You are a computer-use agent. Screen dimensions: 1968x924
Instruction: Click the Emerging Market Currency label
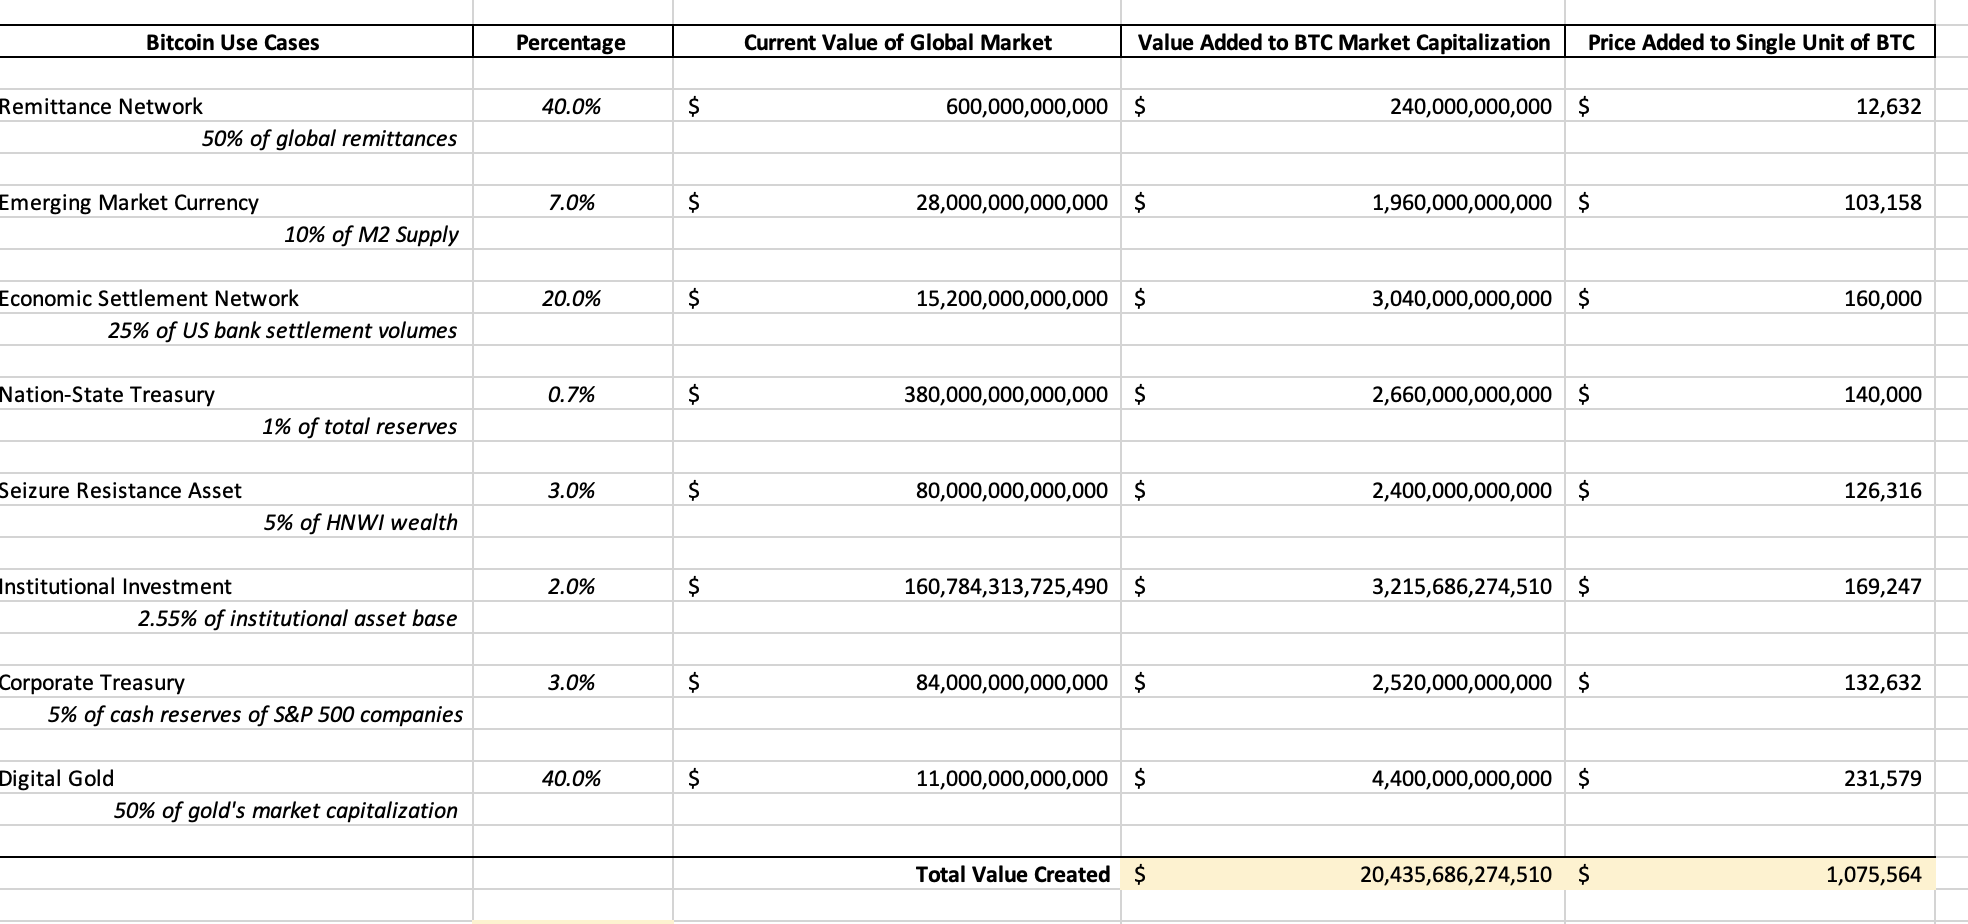(129, 202)
